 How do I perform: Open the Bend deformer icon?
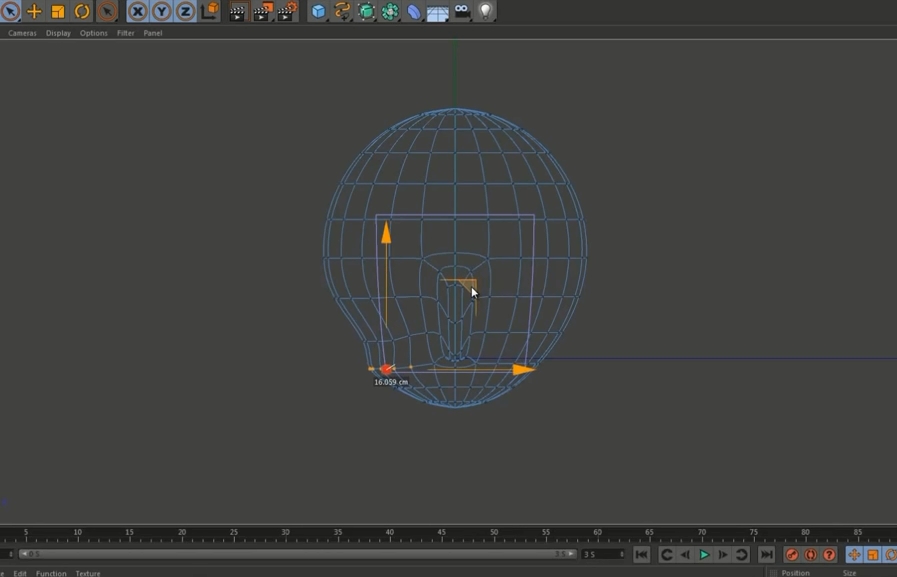(414, 11)
